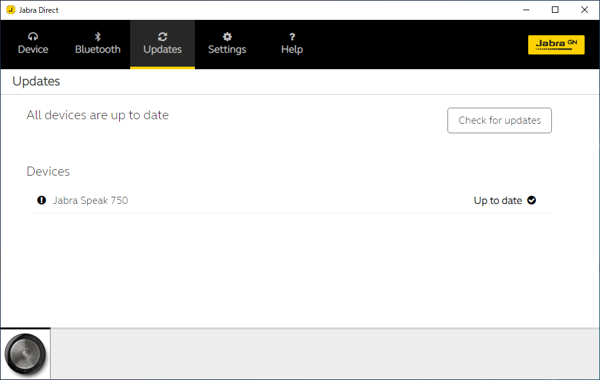Click the Up to date checkmark icon
Screen dimensions: 600x380
[532, 200]
